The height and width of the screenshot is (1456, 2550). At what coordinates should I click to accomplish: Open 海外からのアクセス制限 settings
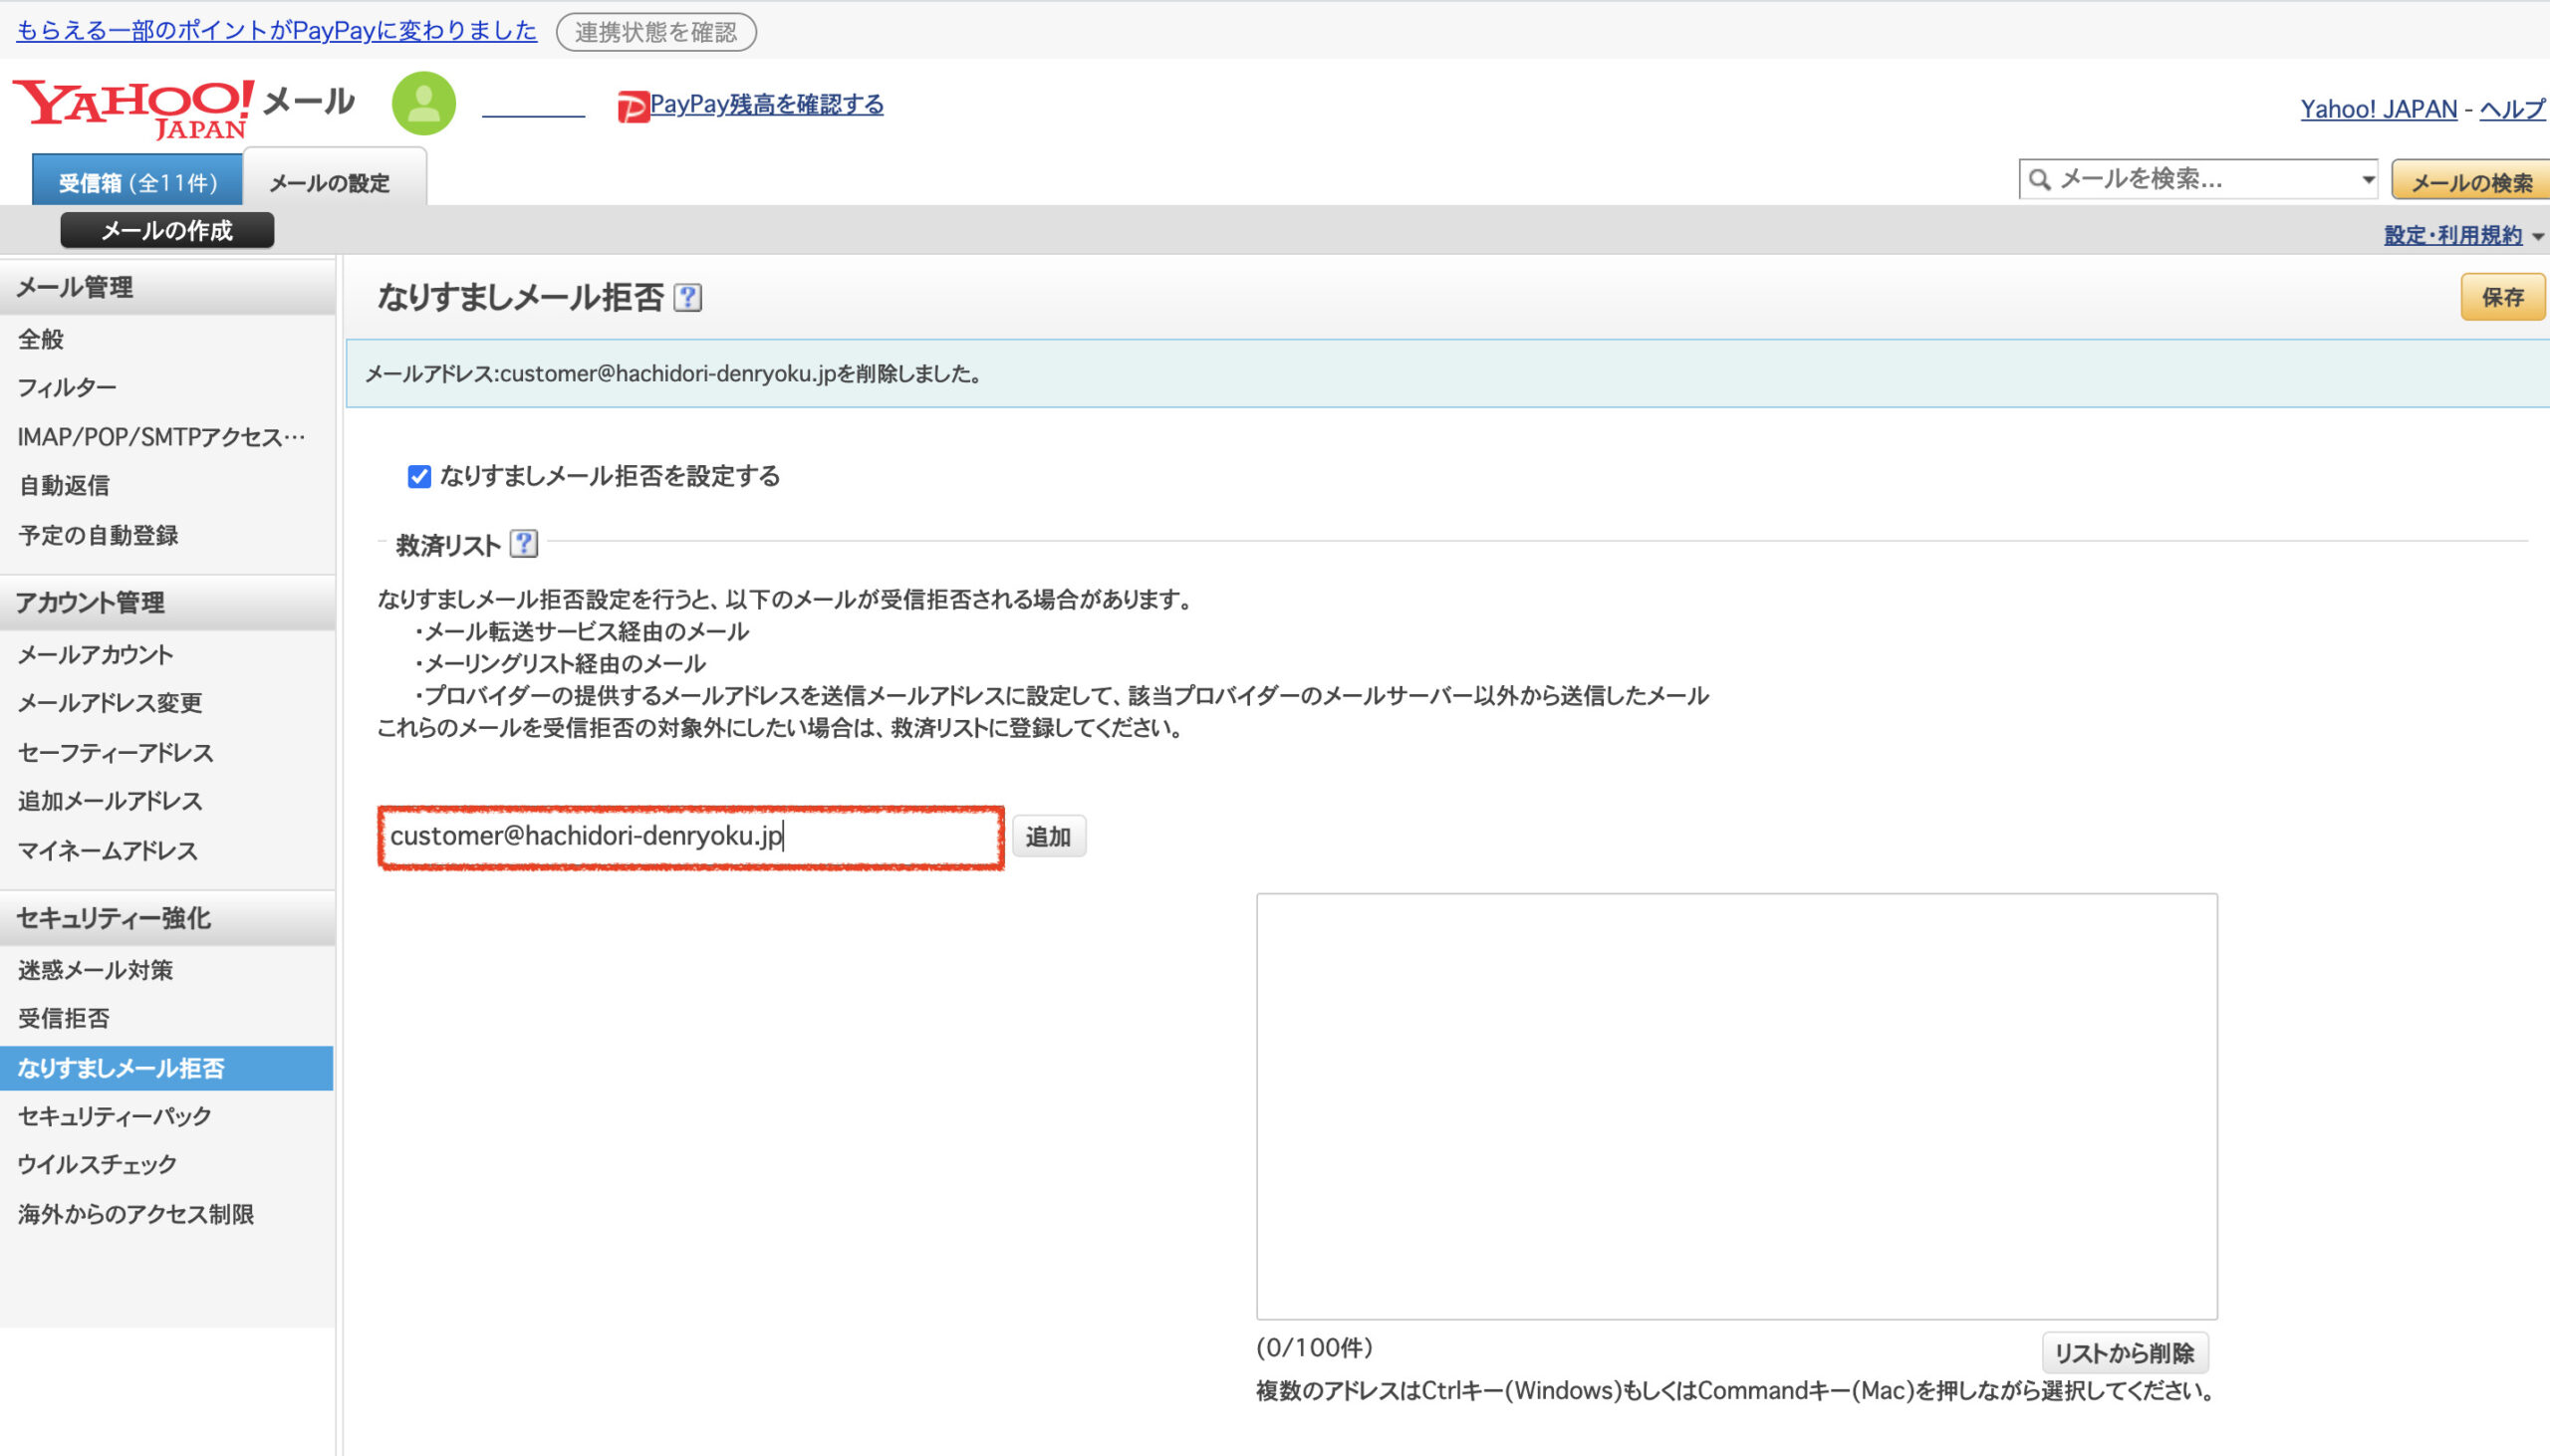[x=136, y=1214]
